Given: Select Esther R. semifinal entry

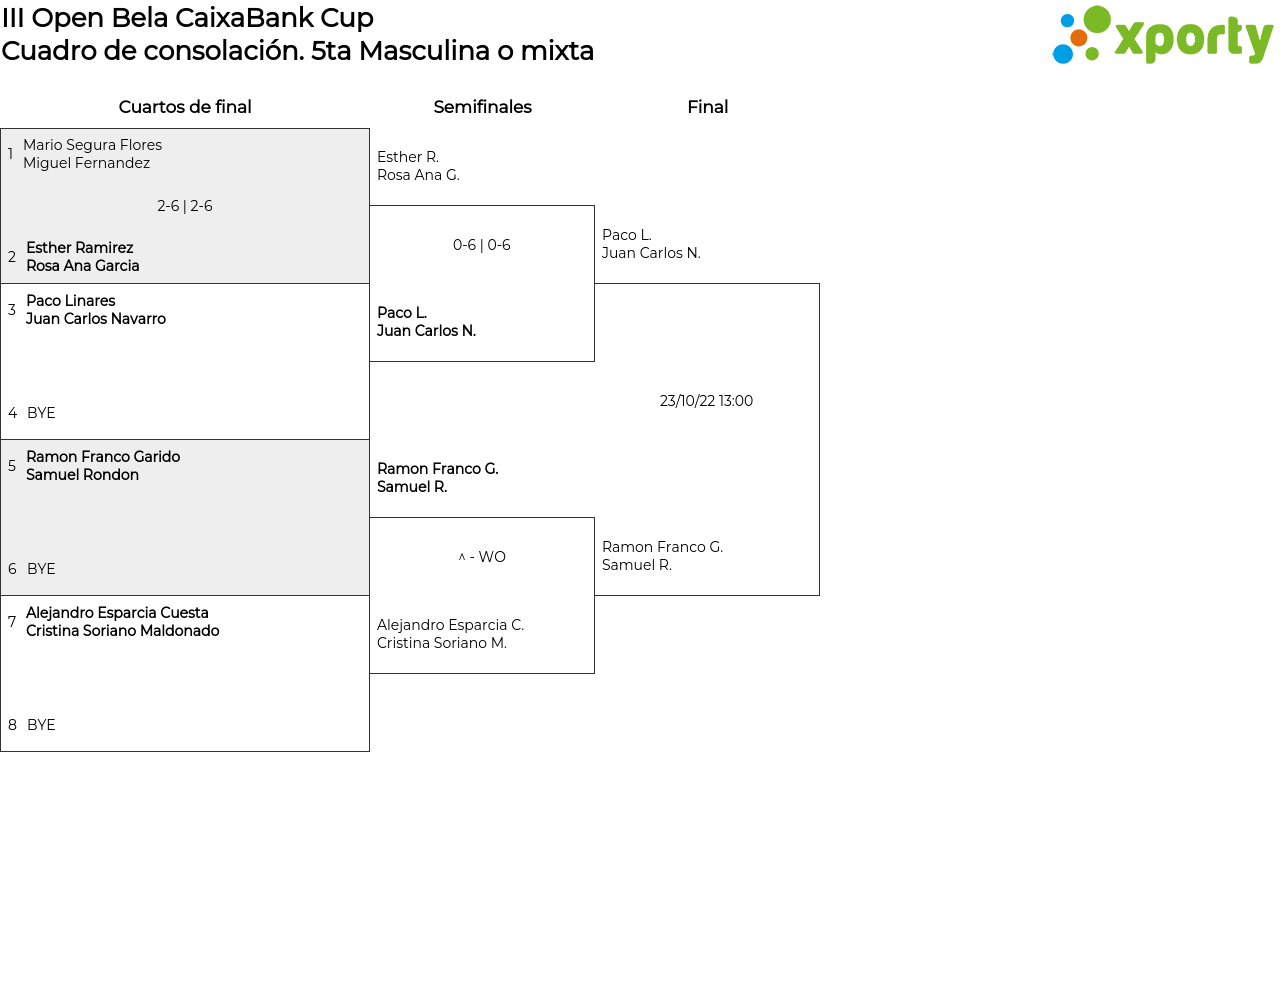Looking at the screenshot, I should pyautogui.click(x=418, y=166).
